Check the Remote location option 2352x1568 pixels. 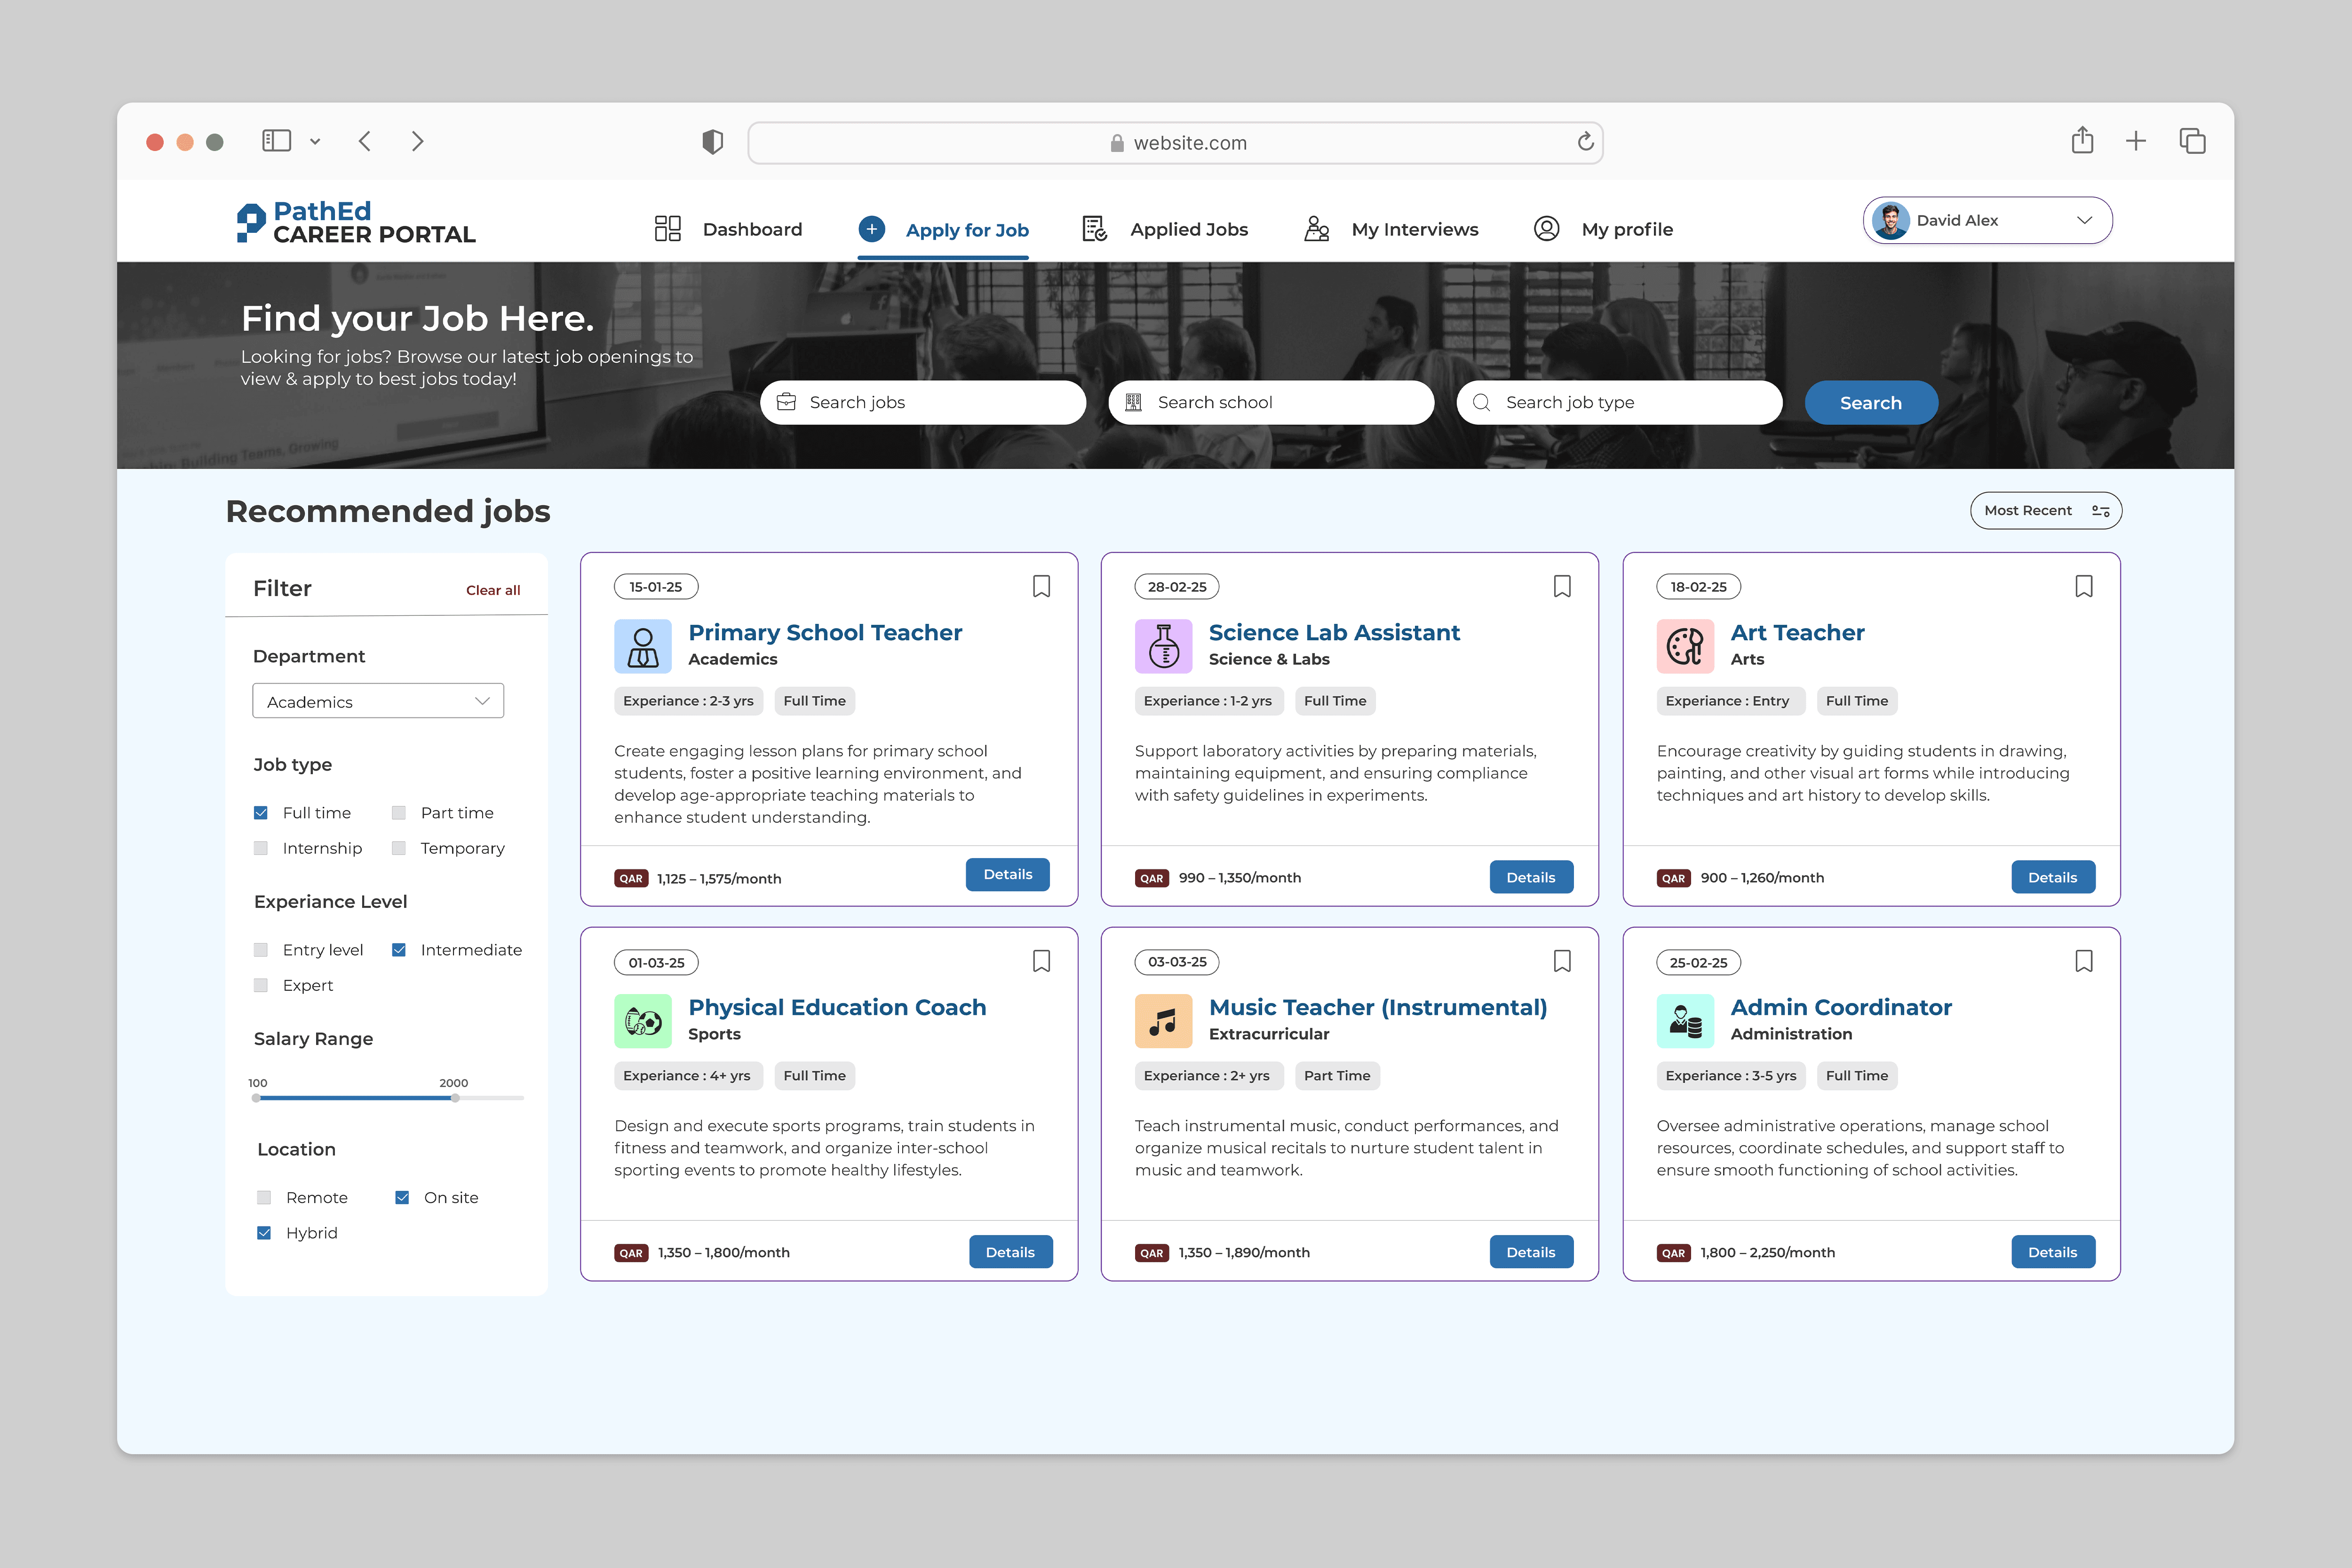(x=264, y=1198)
